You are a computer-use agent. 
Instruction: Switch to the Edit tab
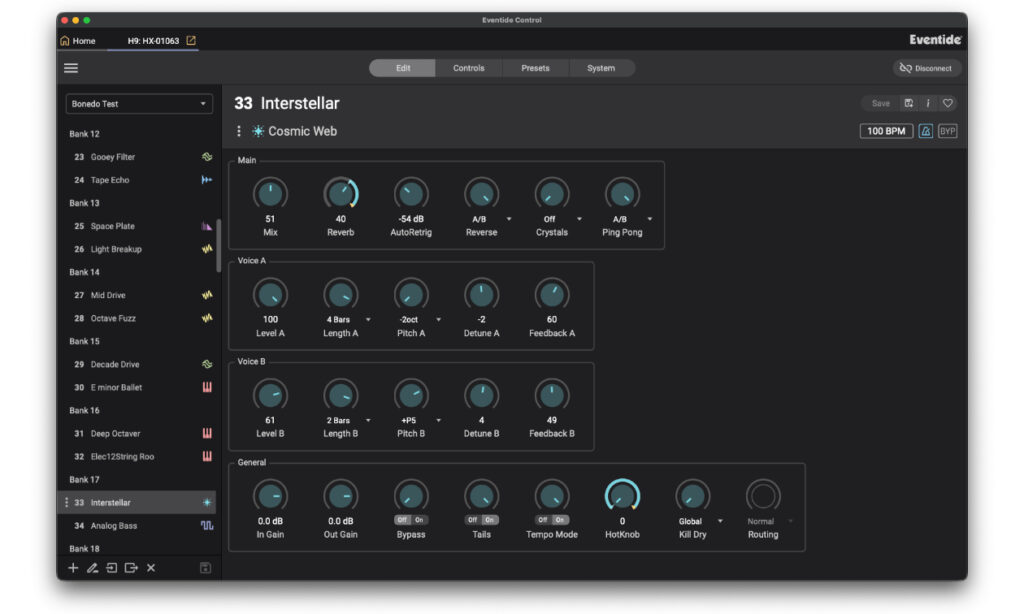coord(403,68)
